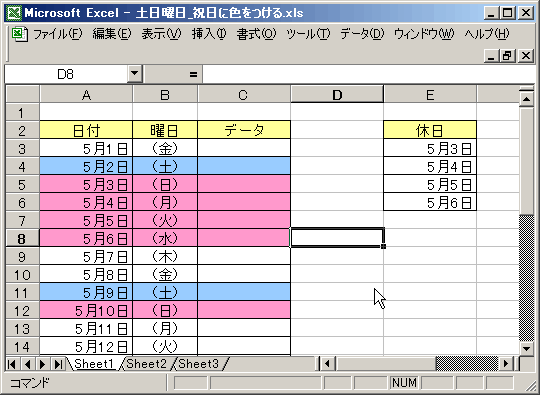Restore the workbook document window
Image resolution: width=540 pixels, height=395 pixels.
tap(508, 55)
